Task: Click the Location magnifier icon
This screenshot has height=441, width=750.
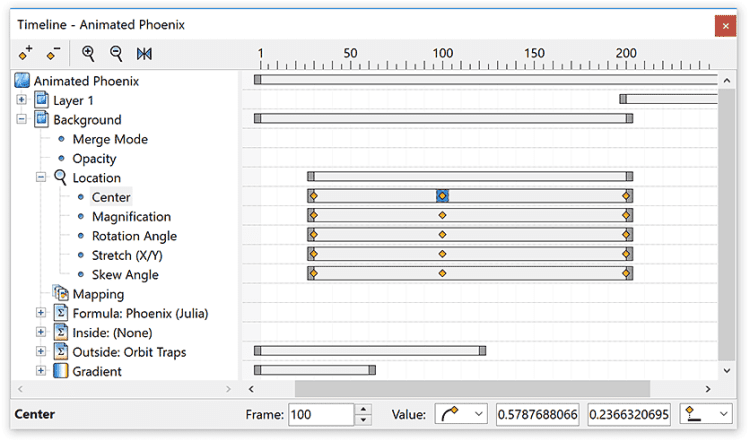Action: [x=60, y=177]
